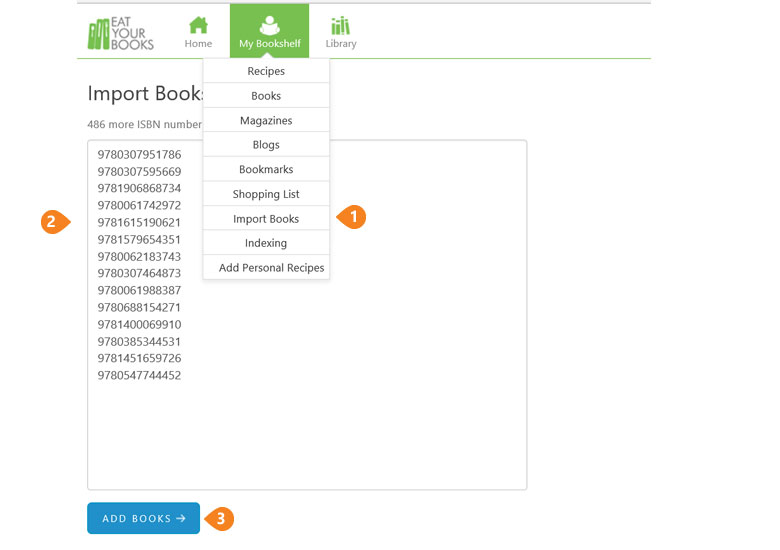Go to Shopping List
Viewport: 780px width, 550px height.
[x=266, y=194]
